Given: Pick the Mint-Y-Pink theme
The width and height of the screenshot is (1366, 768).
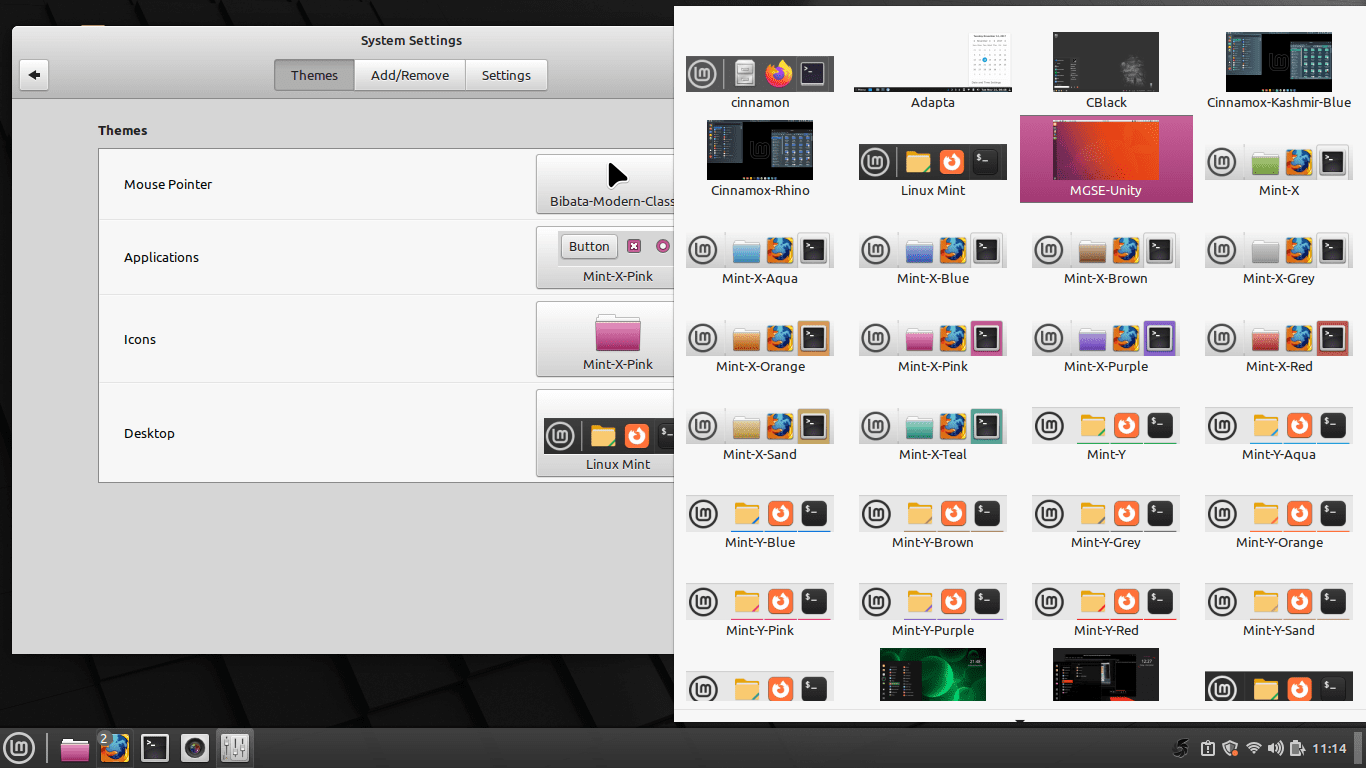Looking at the screenshot, I should point(760,610).
